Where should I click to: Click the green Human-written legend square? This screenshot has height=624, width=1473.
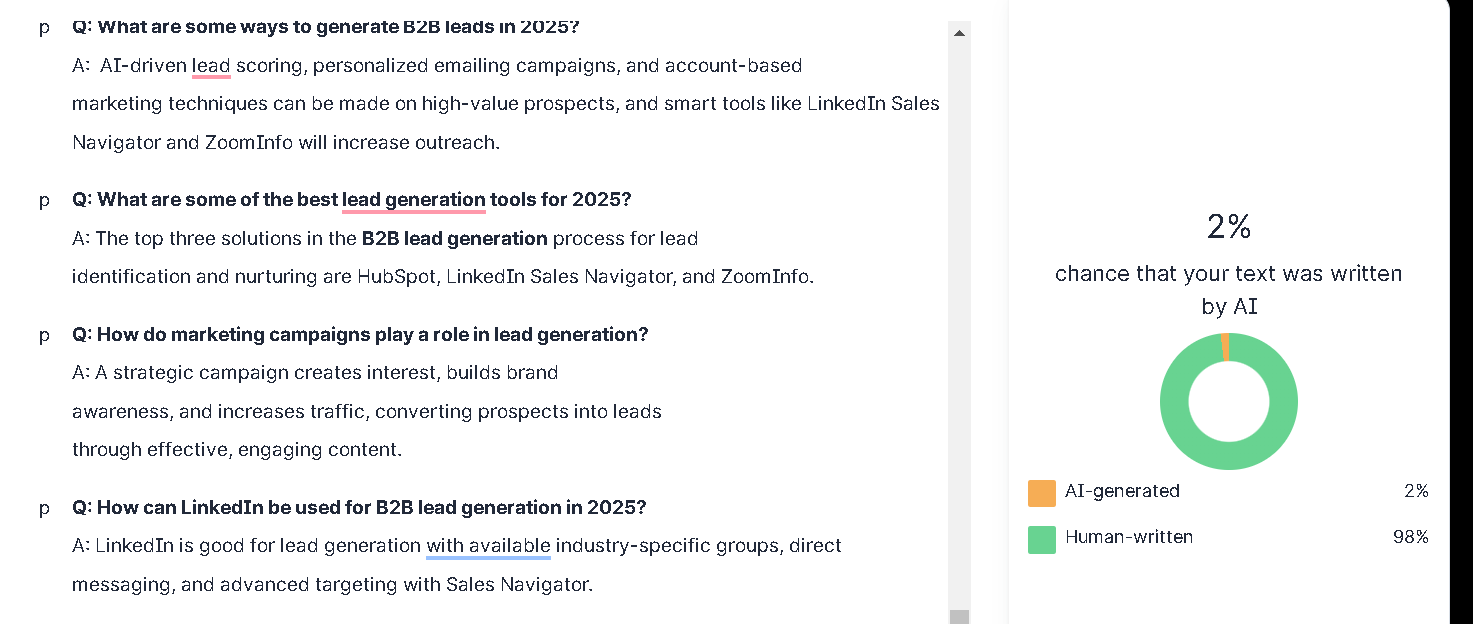(x=1041, y=538)
